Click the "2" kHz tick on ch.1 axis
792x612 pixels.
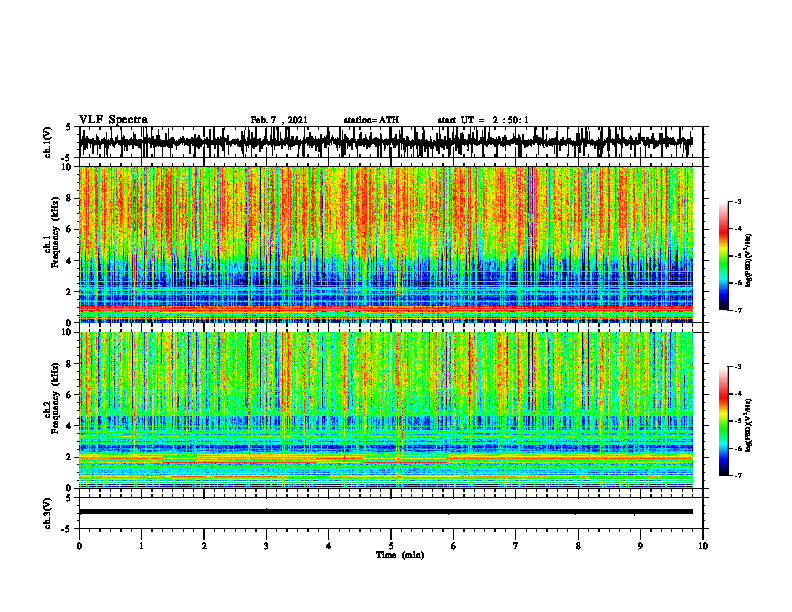pos(70,292)
